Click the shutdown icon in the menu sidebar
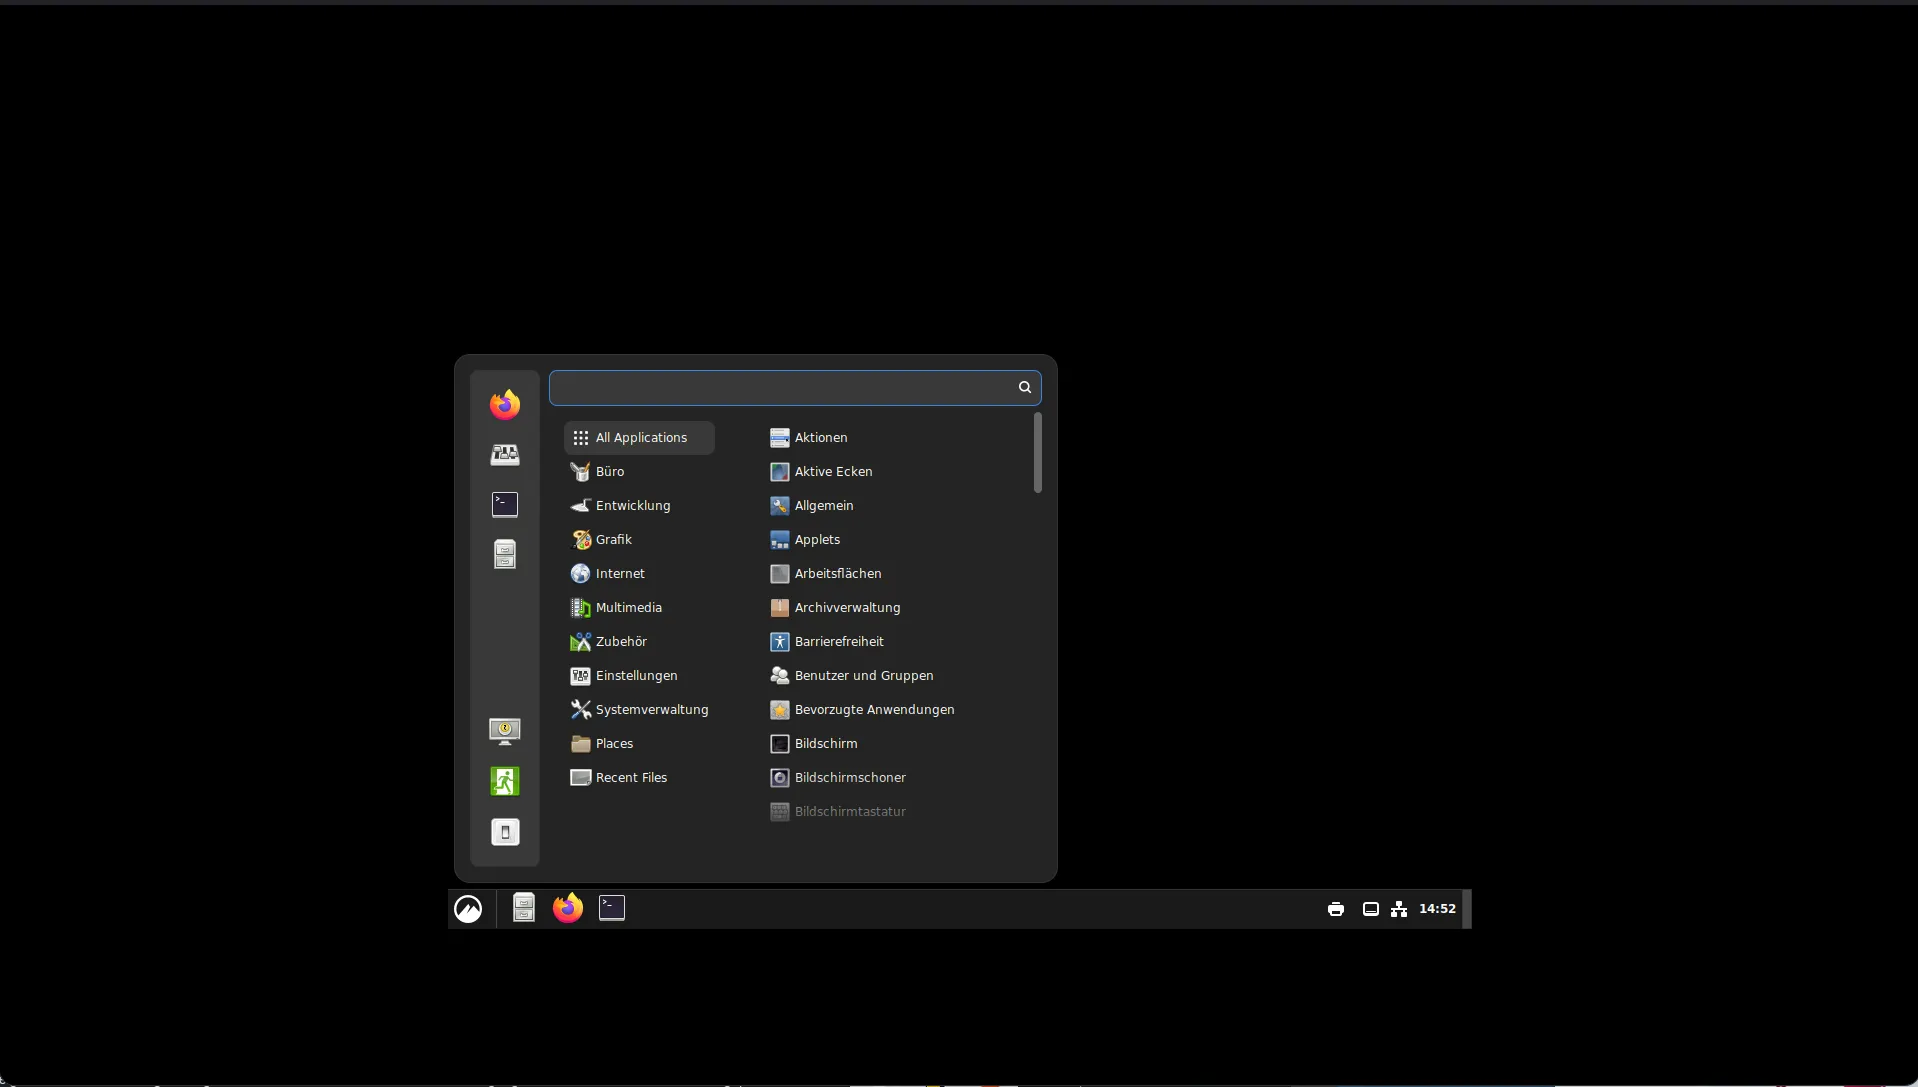 (x=505, y=832)
